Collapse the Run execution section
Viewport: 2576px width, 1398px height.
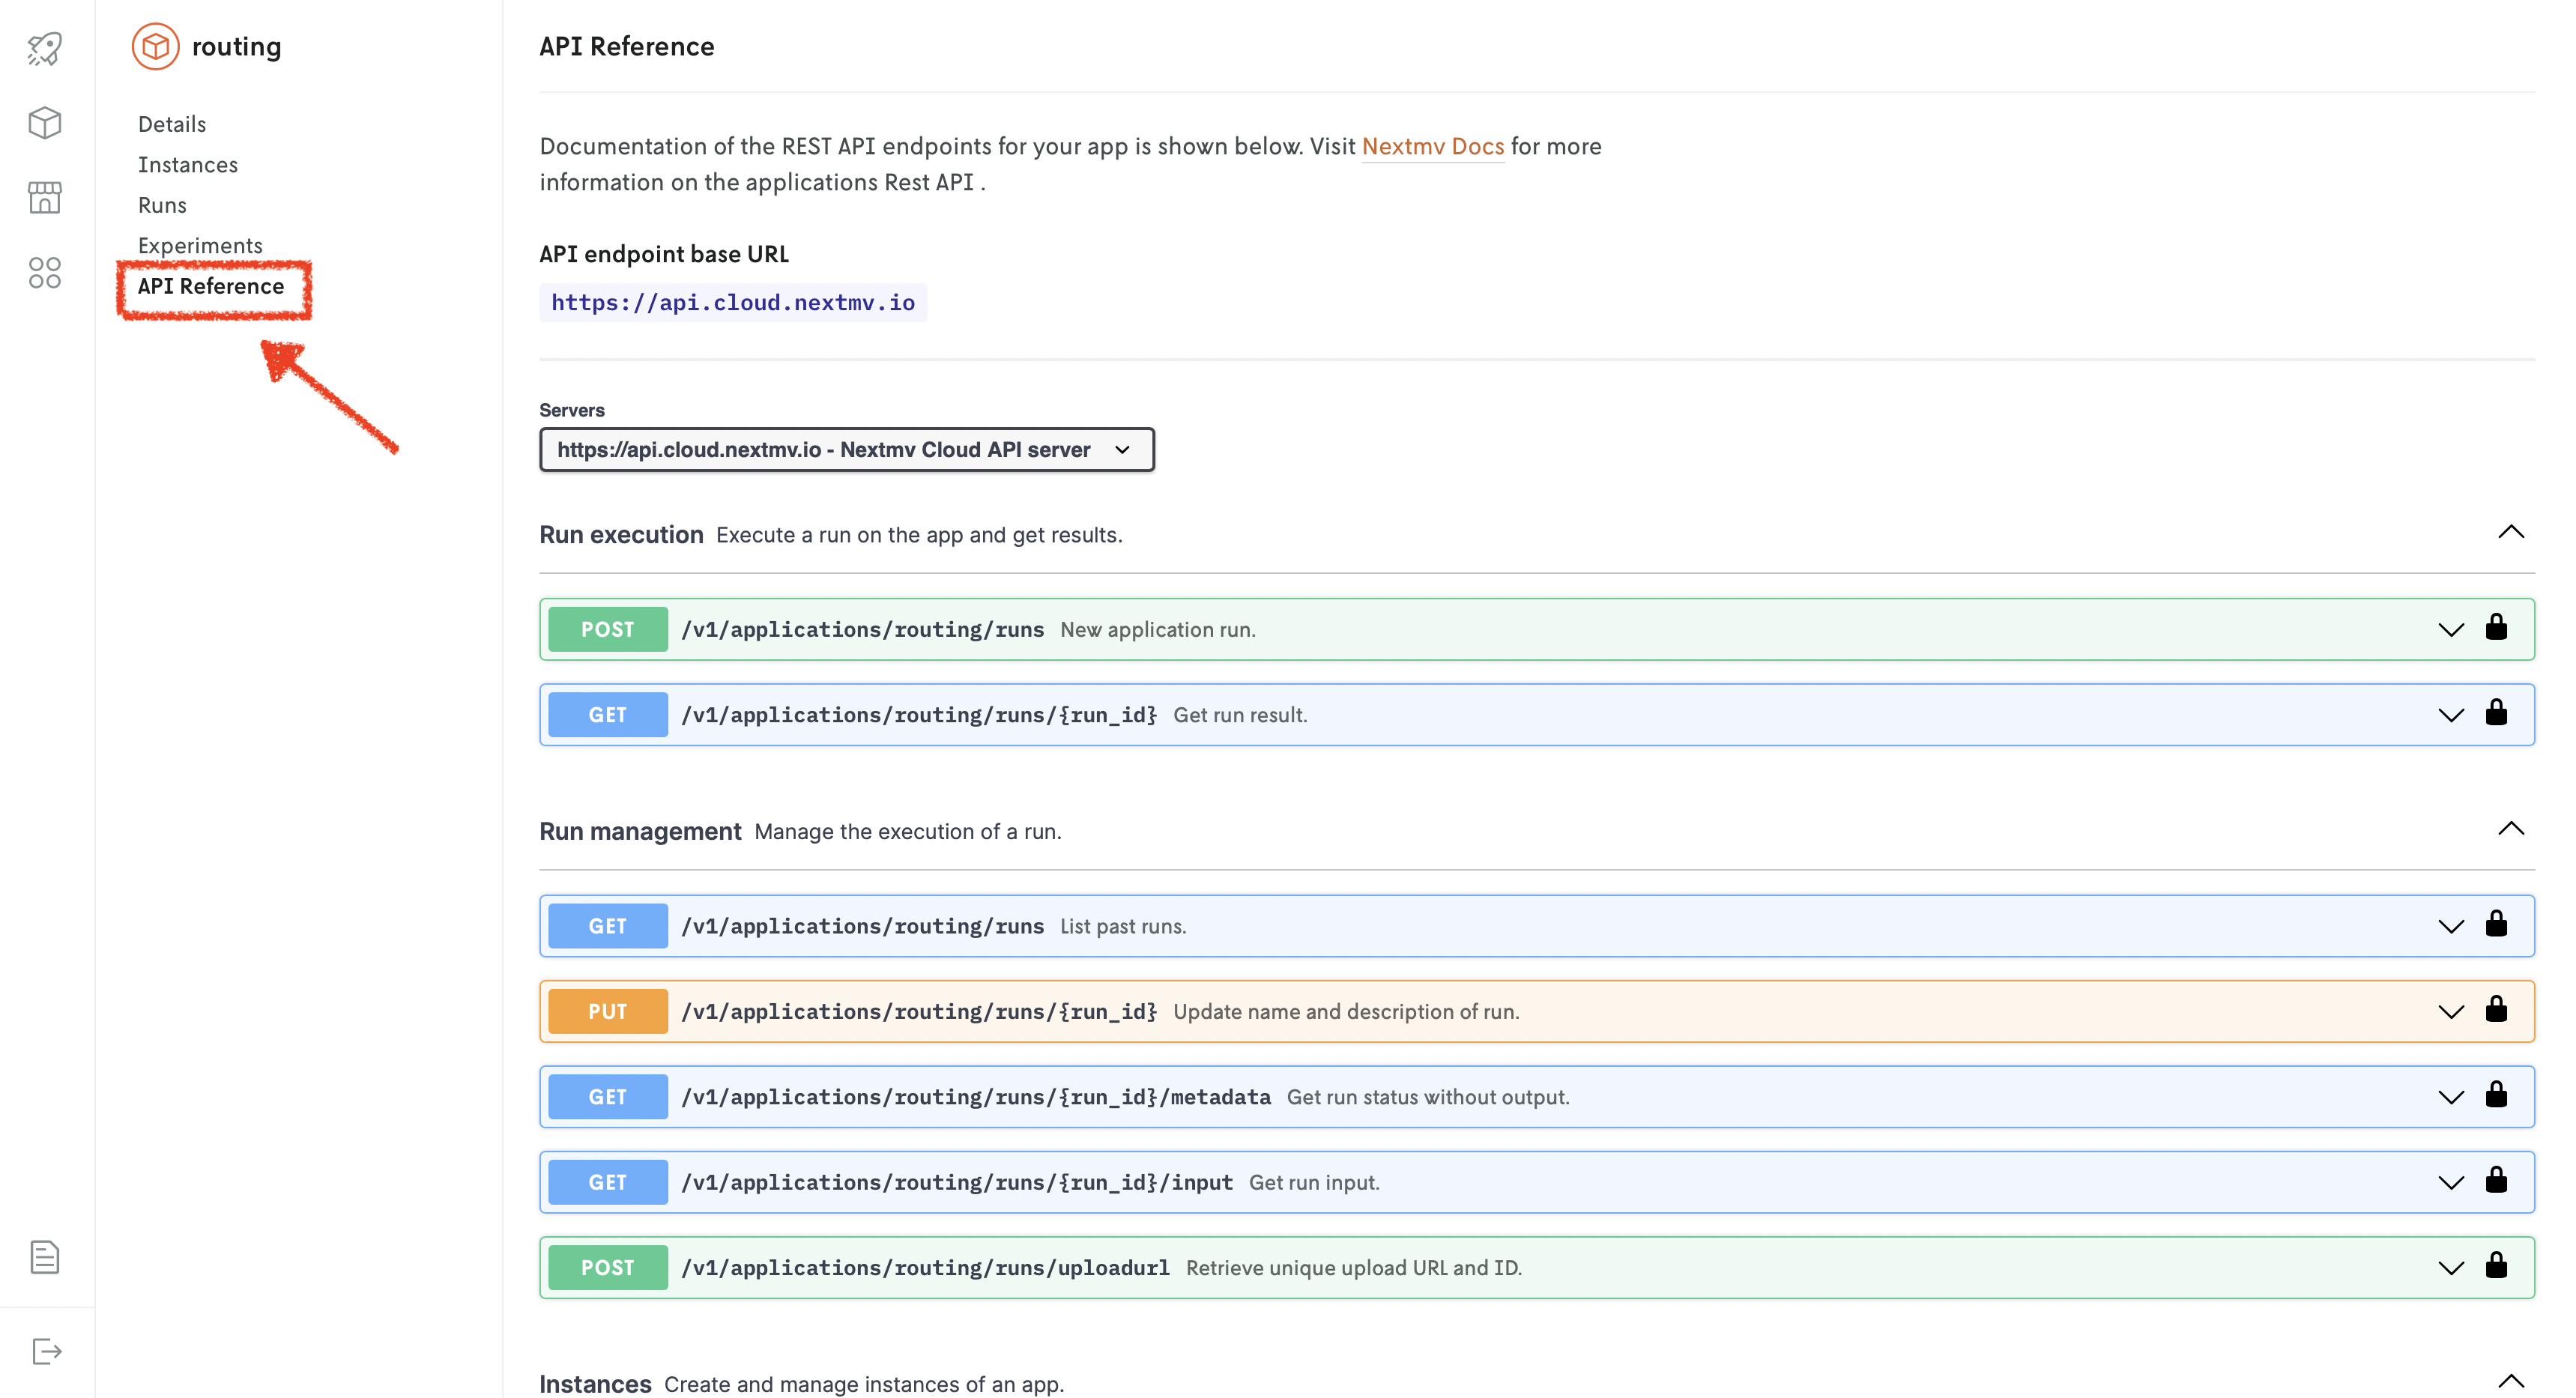[x=2511, y=532]
